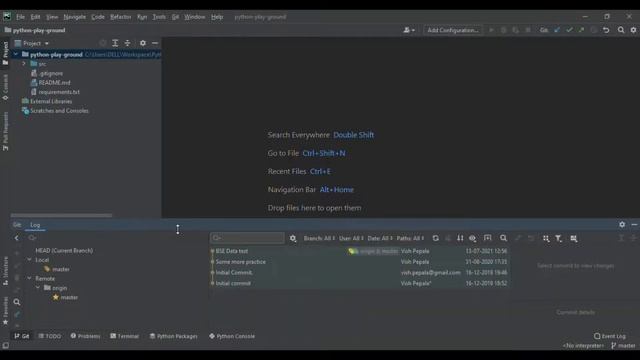Collapse the python-play-ground root folder

pos(16,54)
